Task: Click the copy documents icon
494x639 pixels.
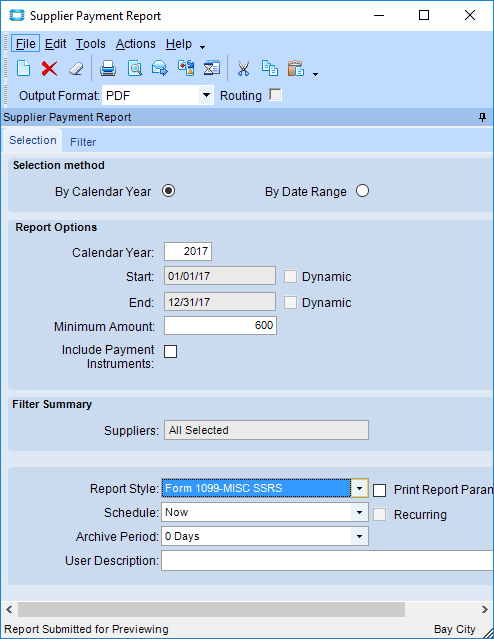Action: [x=270, y=68]
